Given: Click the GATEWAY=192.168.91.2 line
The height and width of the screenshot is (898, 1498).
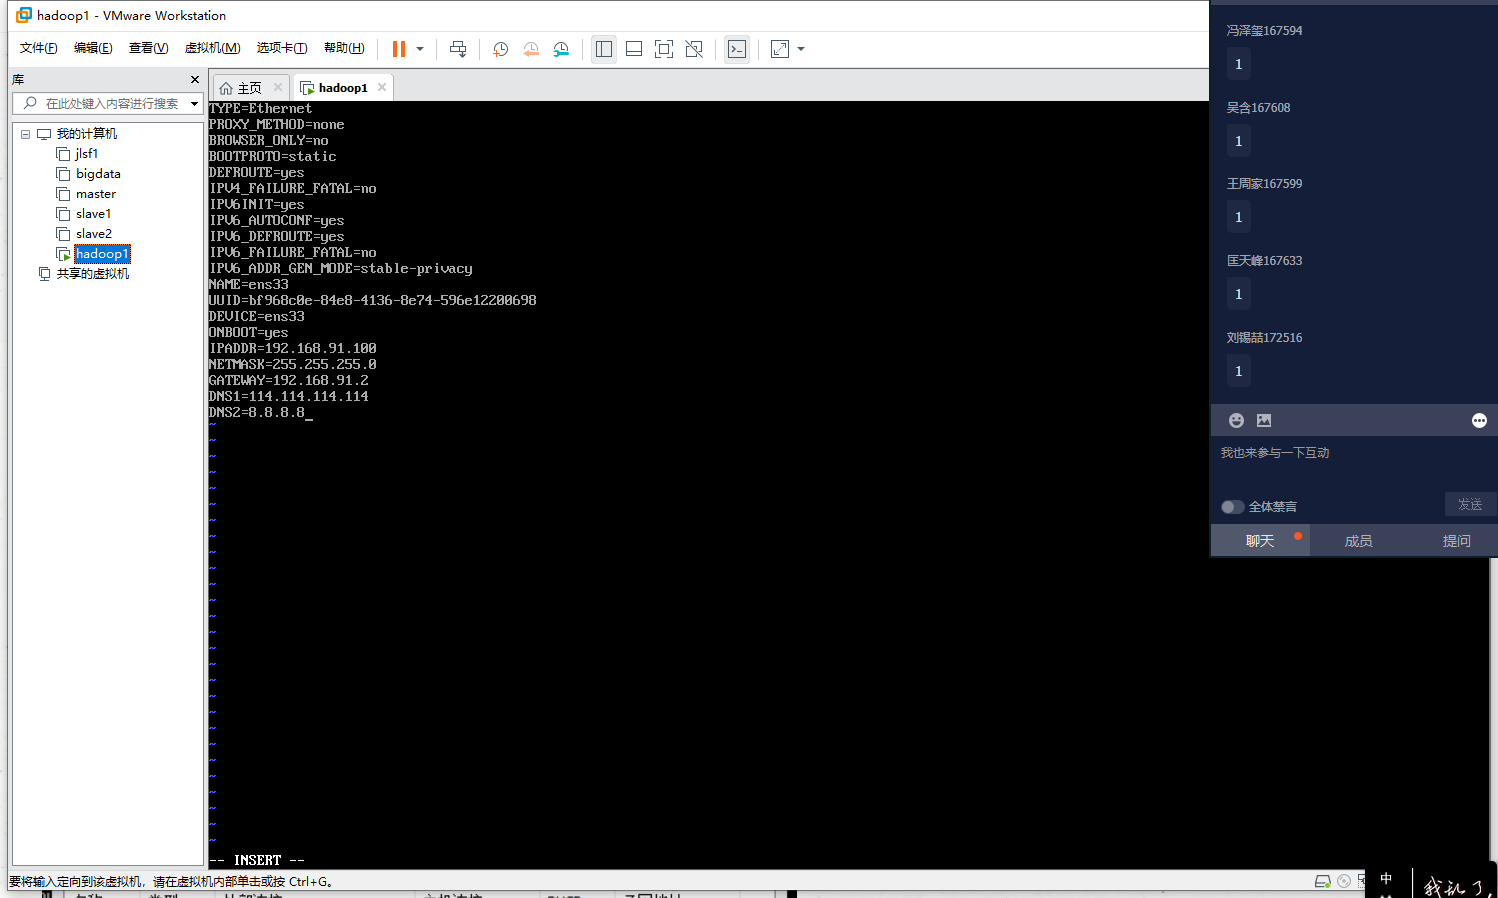Looking at the screenshot, I should (x=289, y=381).
